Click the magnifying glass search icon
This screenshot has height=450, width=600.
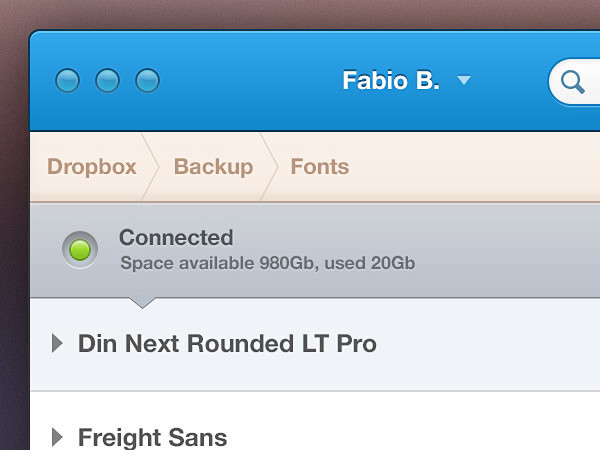(573, 82)
